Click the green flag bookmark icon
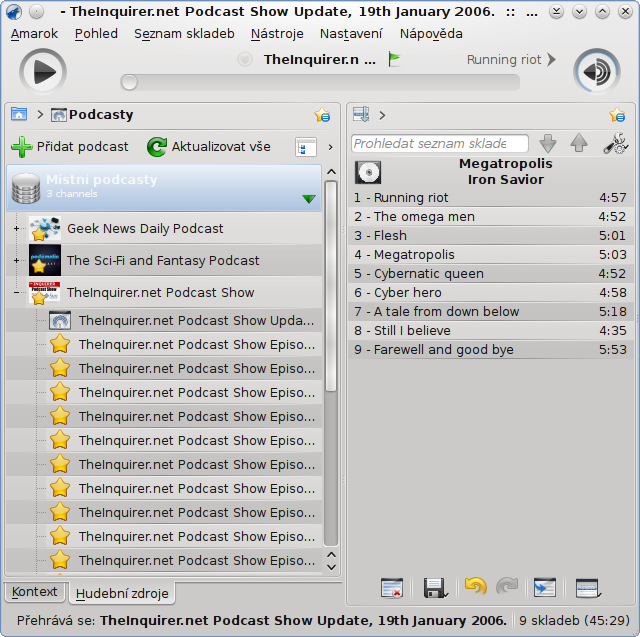 pos(394,60)
